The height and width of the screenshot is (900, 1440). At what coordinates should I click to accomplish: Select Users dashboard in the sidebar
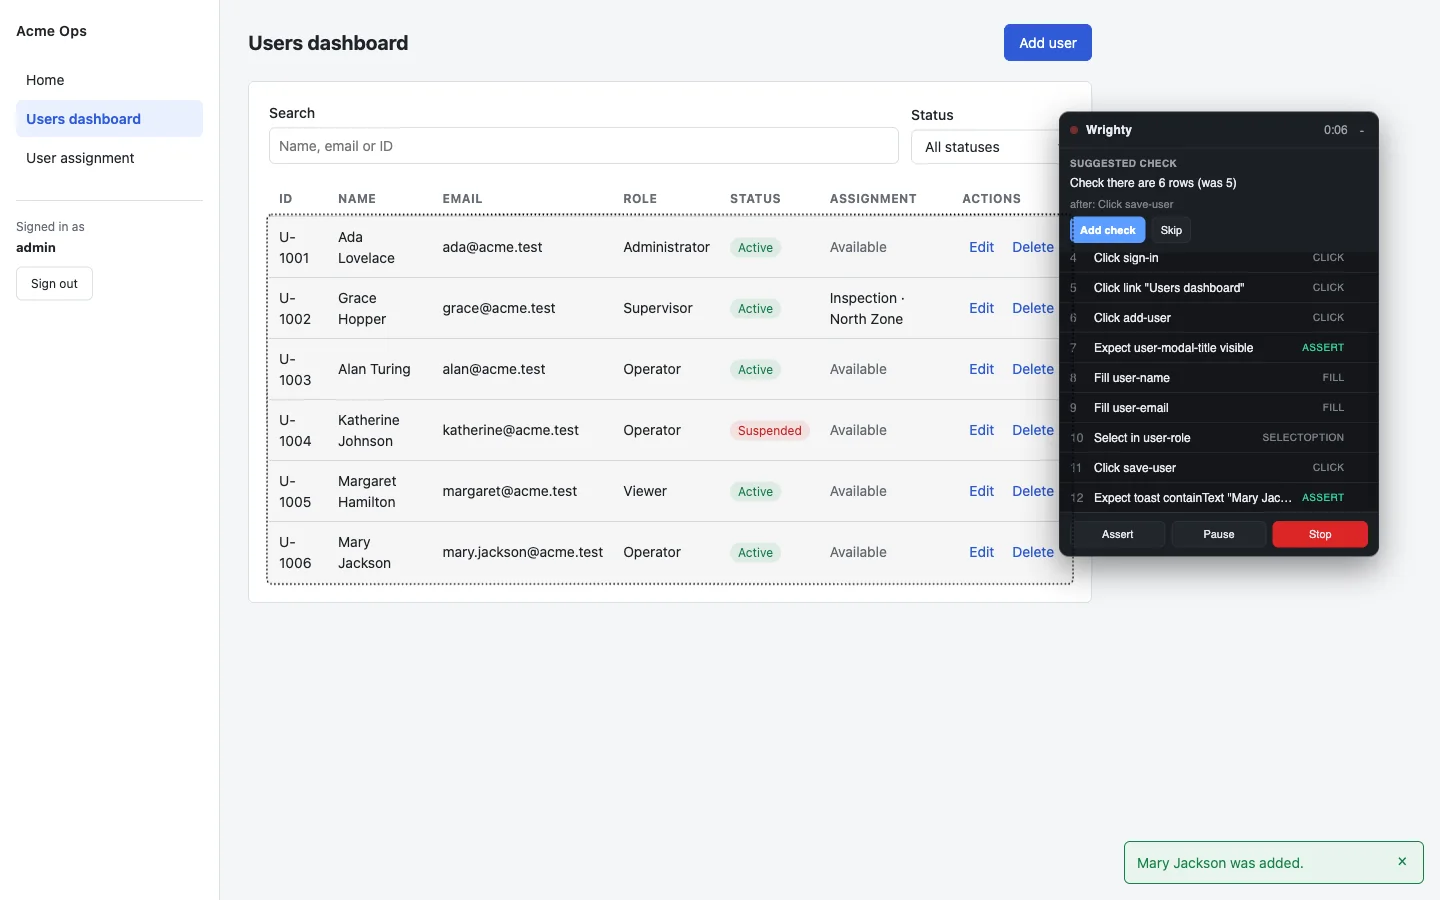(x=109, y=119)
